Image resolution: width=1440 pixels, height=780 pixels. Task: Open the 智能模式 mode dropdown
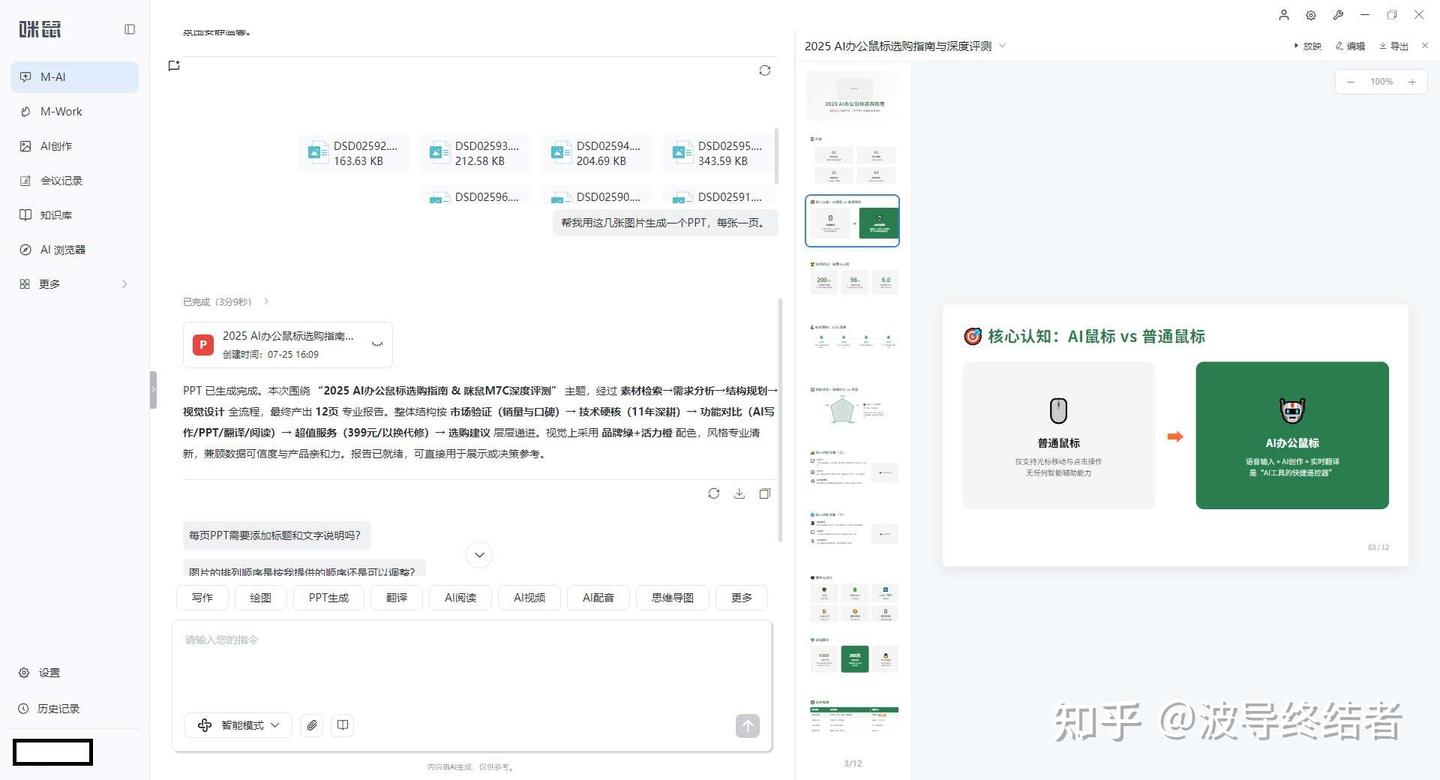pyautogui.click(x=238, y=725)
